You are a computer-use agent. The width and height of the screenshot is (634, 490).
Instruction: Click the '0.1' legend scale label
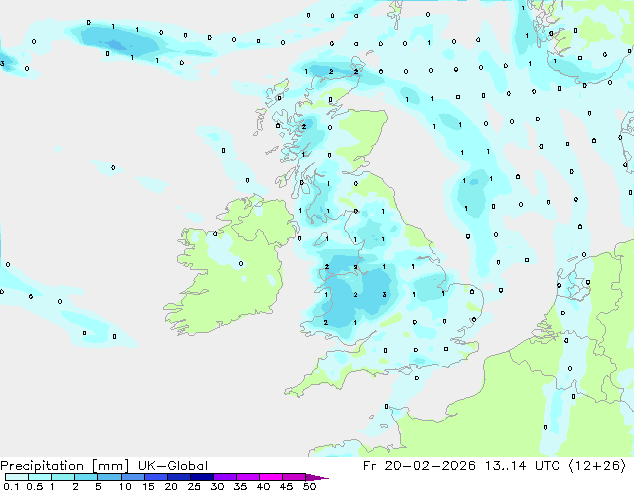click(x=10, y=486)
